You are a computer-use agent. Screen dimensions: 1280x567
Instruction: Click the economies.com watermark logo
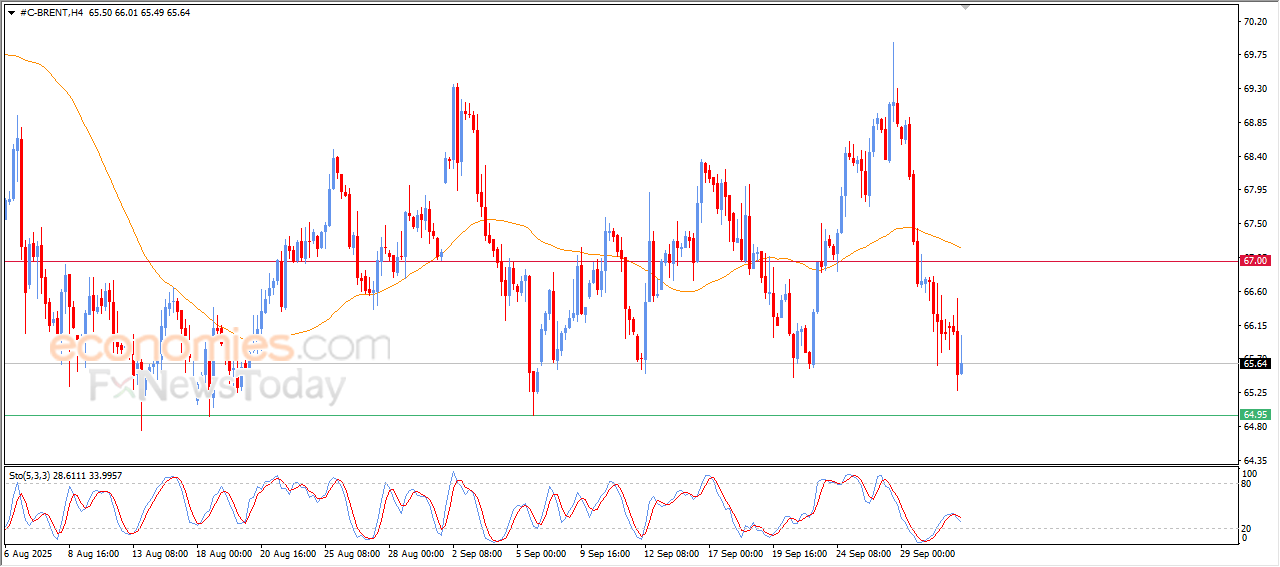click(x=220, y=347)
